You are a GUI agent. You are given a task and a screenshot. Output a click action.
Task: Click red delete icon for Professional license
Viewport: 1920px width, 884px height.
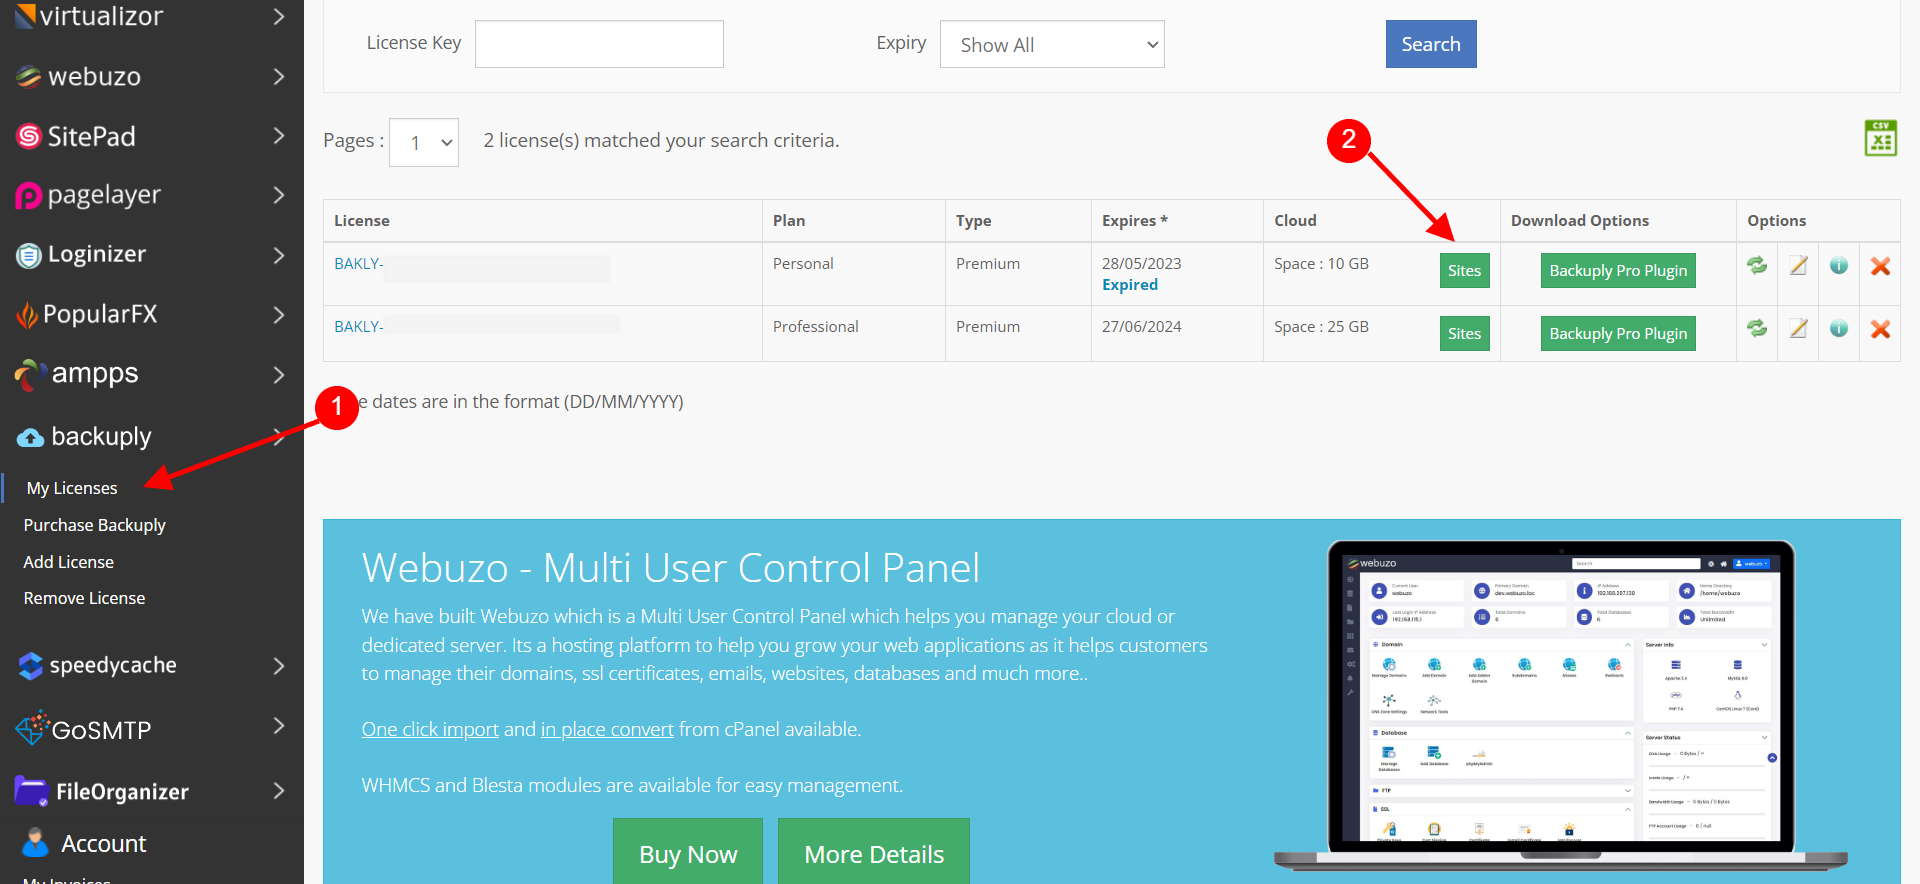1880,329
